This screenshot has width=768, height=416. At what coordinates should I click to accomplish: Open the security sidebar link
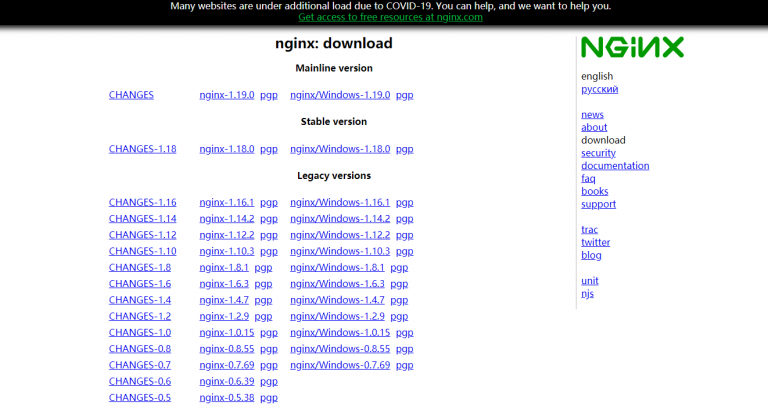598,153
